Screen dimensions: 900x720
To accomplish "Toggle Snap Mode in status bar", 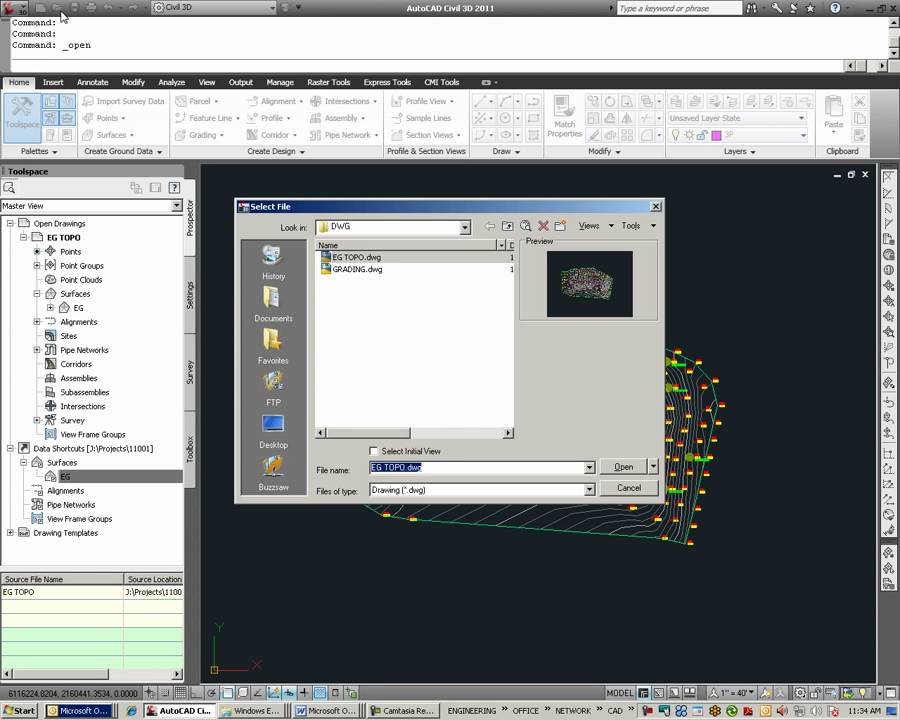I will point(165,693).
